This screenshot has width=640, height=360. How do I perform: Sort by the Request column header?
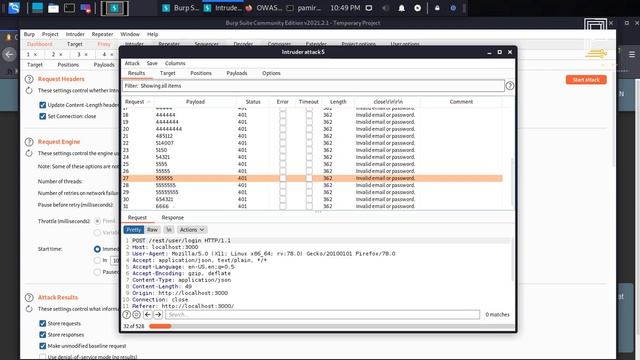(x=138, y=102)
